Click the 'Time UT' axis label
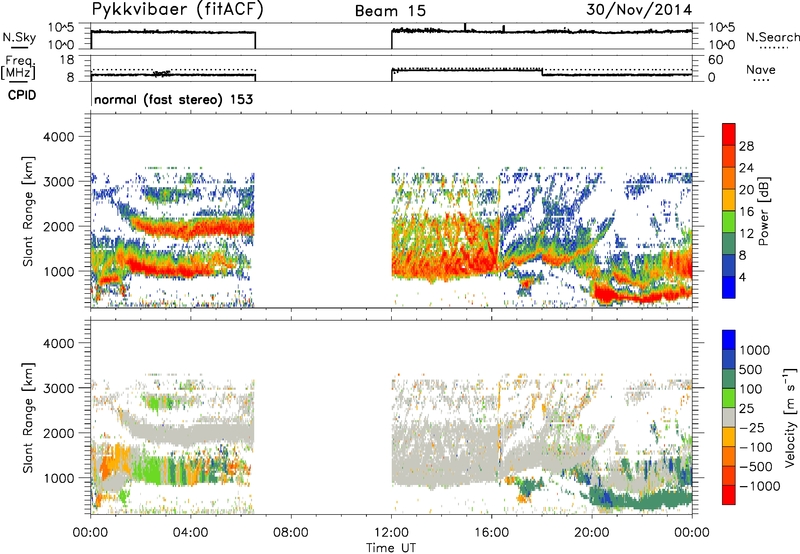This screenshot has height=554, width=800. point(391,548)
